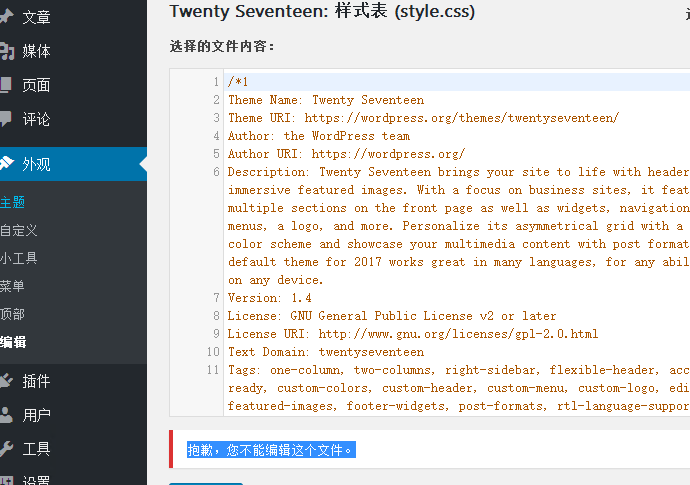This screenshot has width=690, height=485.
Task: Open 菜单 menus submenu link
Action: [12, 286]
